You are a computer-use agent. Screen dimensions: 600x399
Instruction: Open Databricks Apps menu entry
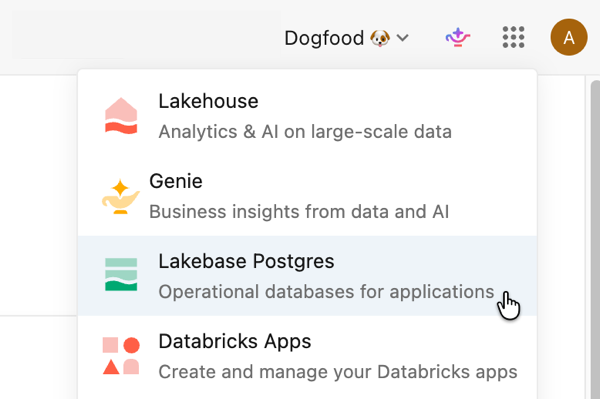[307, 356]
